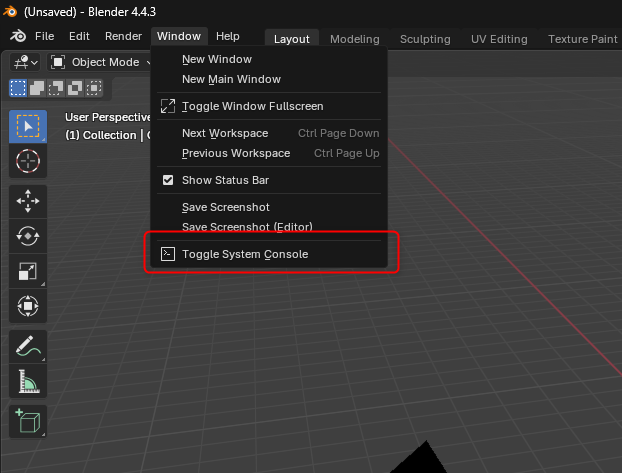Select the Annotate pencil tool
Screen dimensions: 622x473
pos(28,347)
